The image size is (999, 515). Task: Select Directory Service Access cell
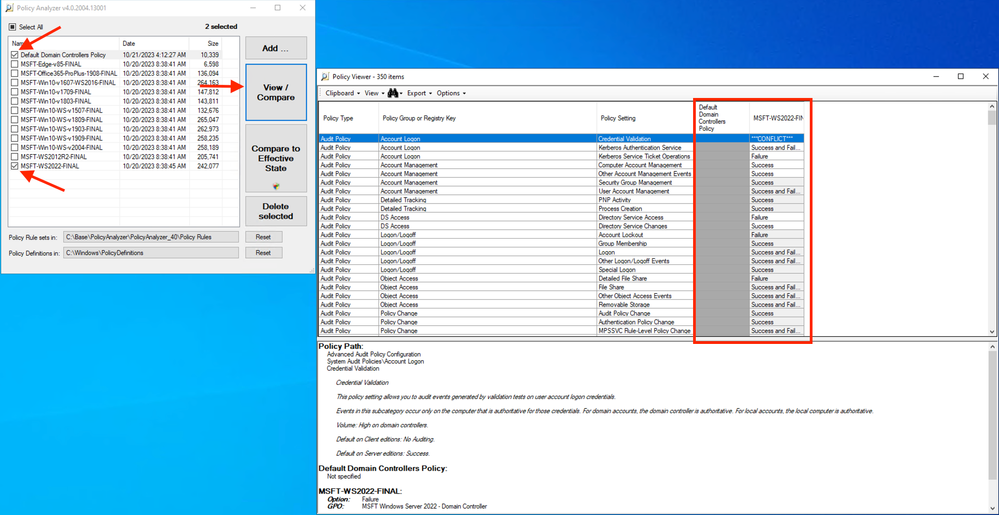click(646, 217)
